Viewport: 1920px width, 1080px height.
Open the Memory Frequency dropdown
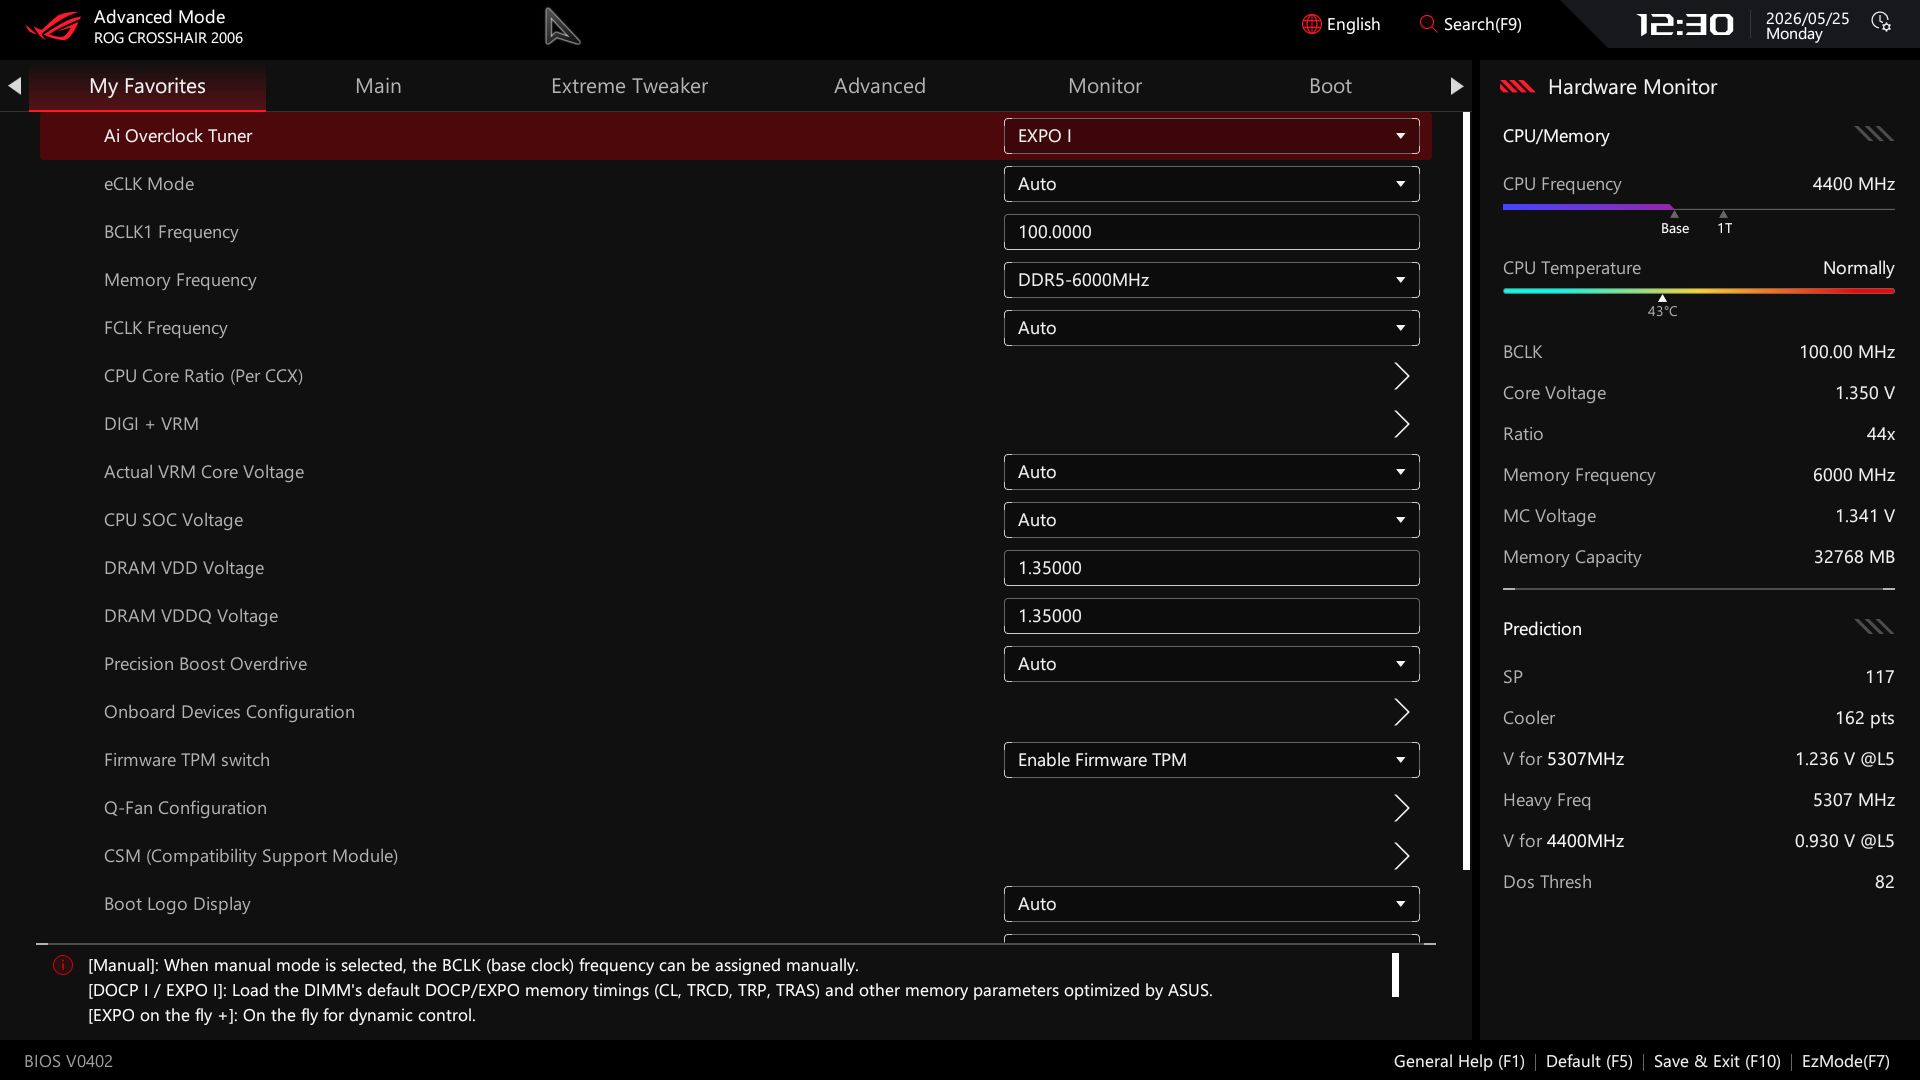[x=1211, y=280]
